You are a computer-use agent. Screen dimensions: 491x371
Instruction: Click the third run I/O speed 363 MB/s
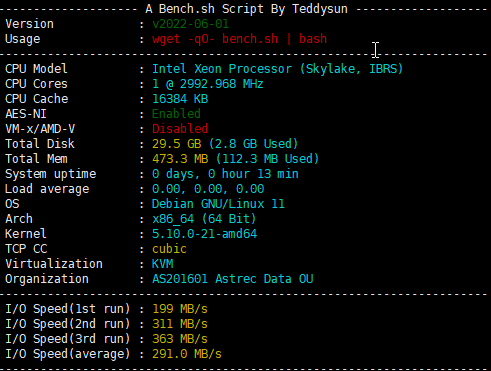180,339
